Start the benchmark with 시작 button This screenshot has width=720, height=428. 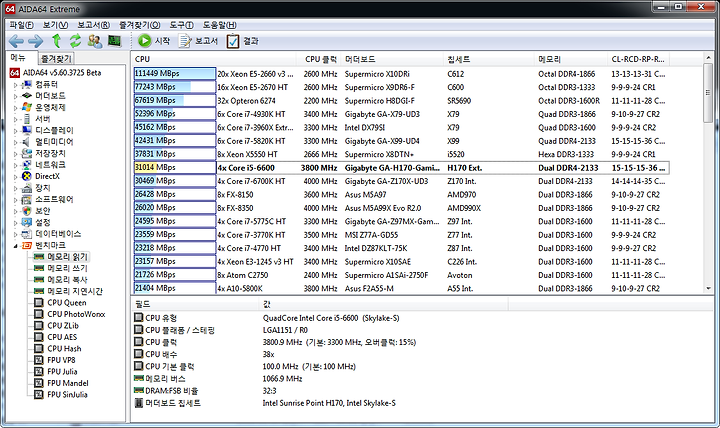[x=154, y=41]
